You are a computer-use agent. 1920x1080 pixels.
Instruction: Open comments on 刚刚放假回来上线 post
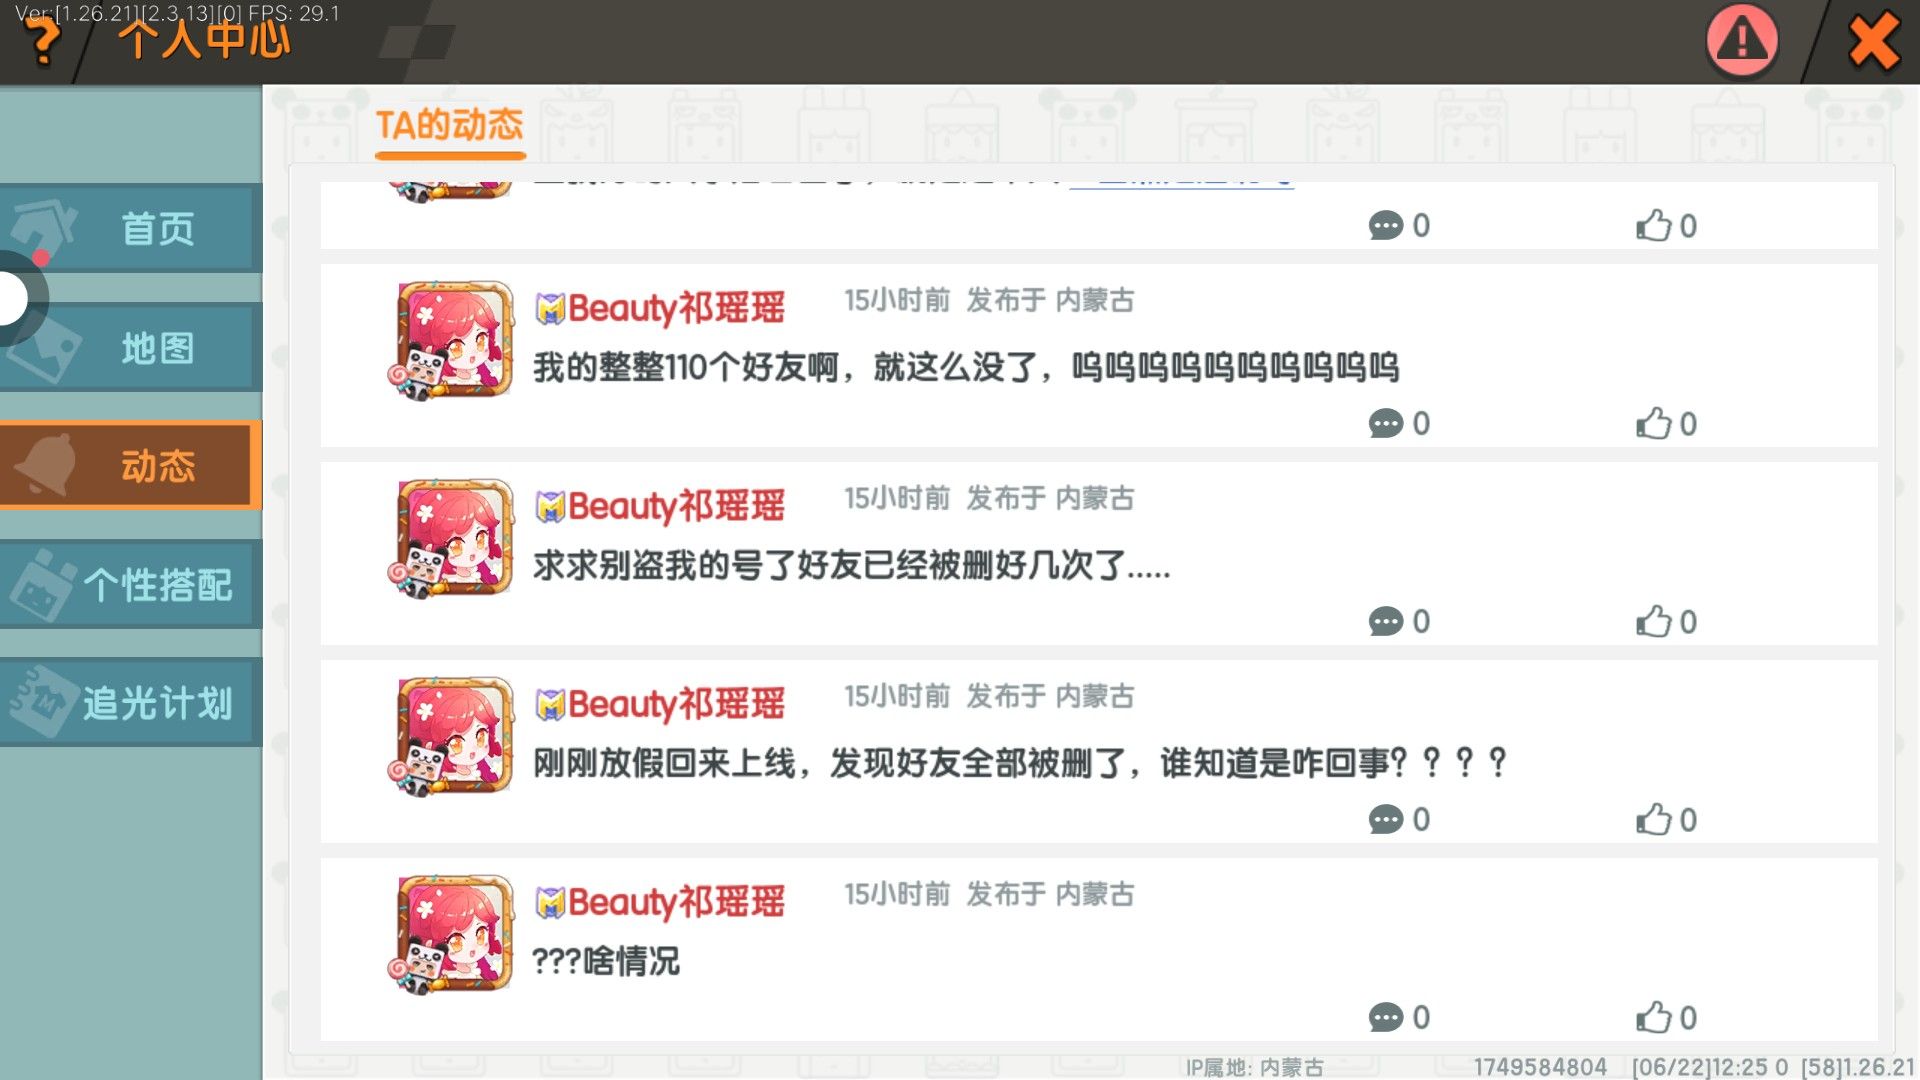coord(1399,820)
